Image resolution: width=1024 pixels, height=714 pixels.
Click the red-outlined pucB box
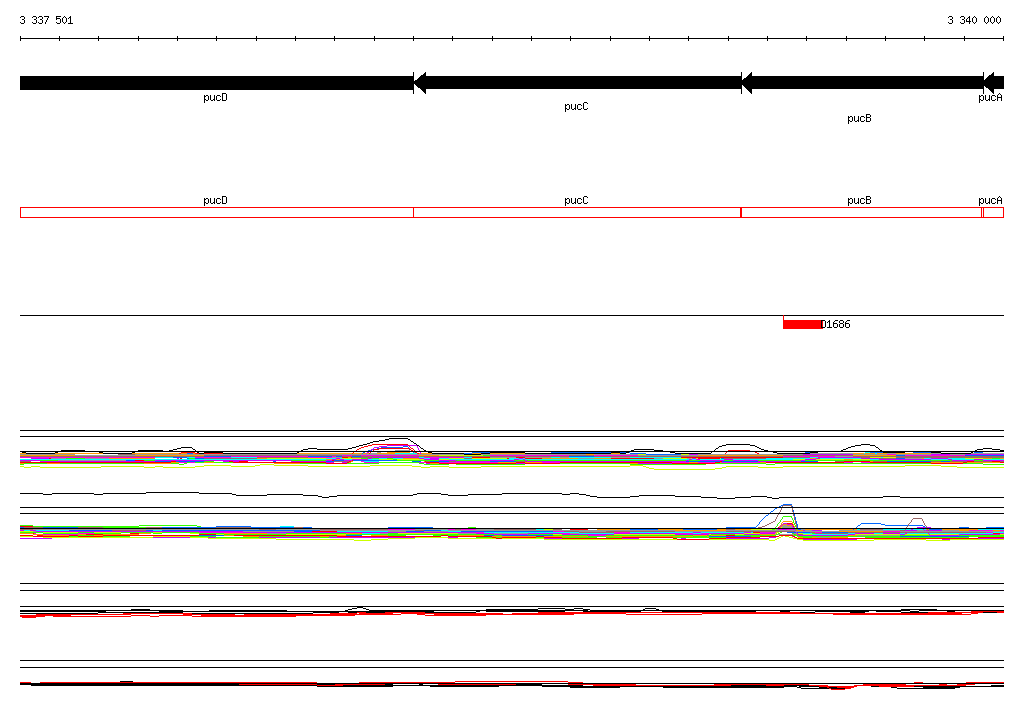click(x=862, y=212)
